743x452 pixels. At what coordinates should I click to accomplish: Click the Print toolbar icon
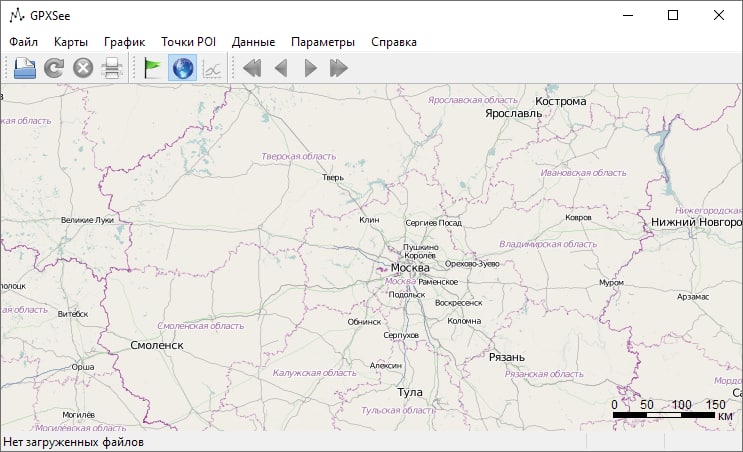[x=112, y=68]
